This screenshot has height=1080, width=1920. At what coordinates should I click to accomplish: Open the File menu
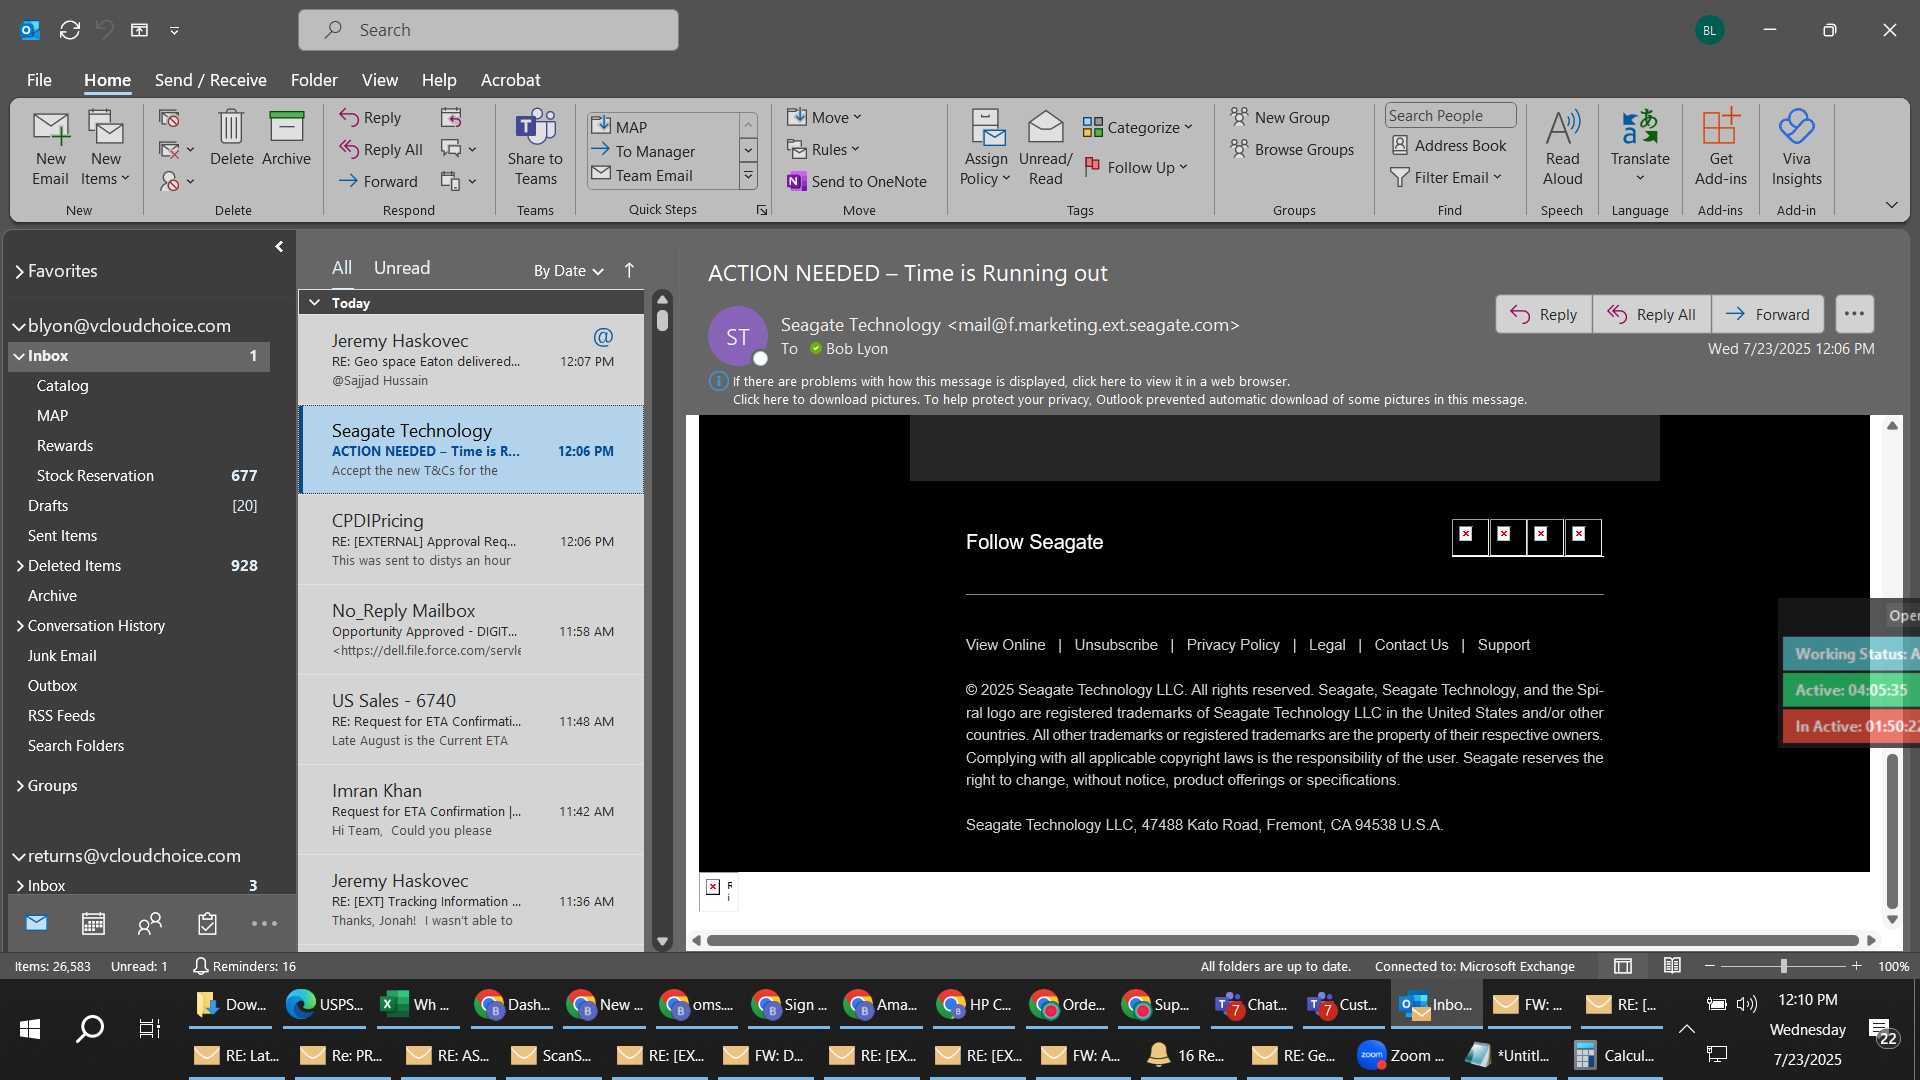[39, 80]
